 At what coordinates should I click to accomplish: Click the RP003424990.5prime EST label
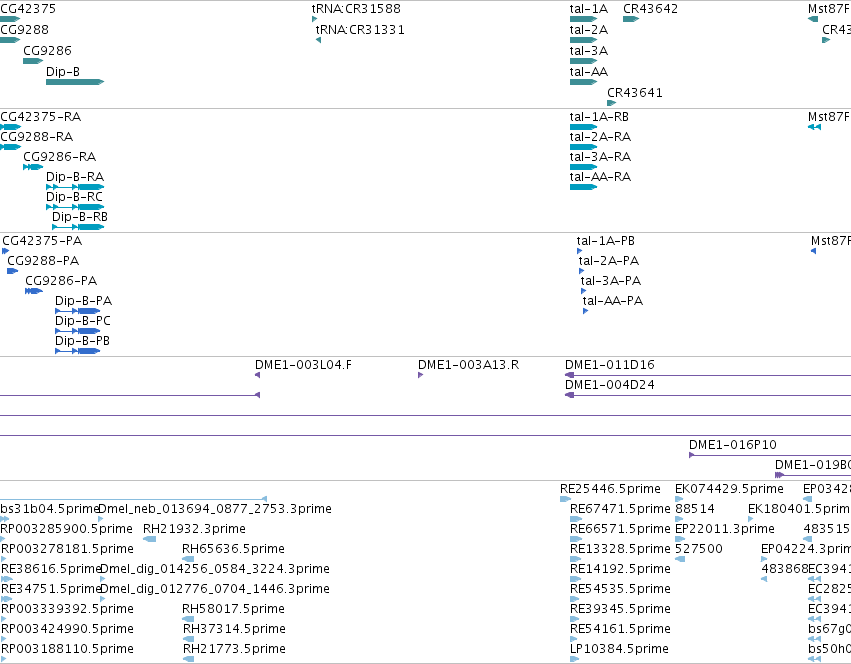pyautogui.click(x=67, y=630)
